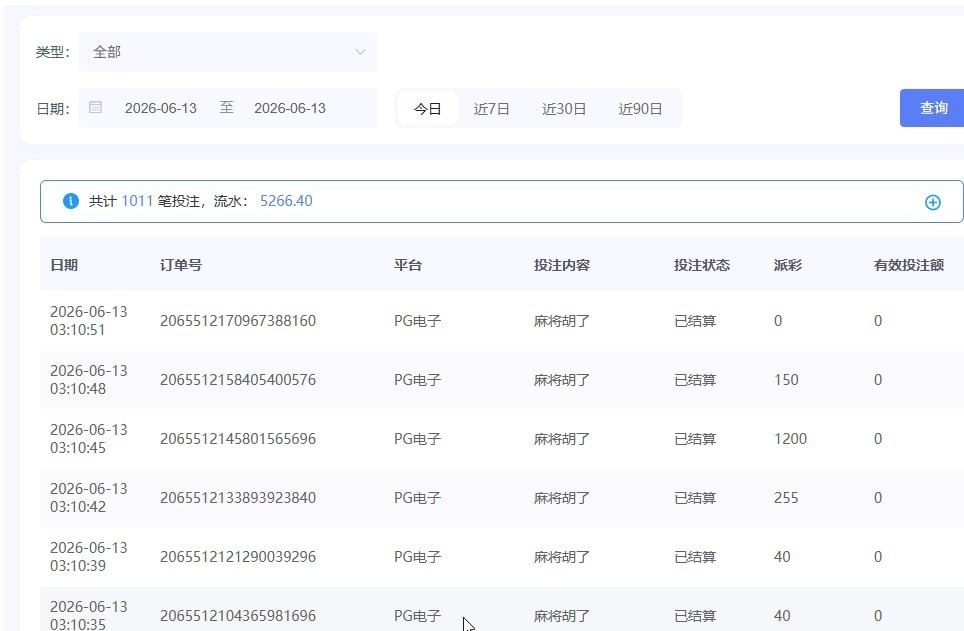The image size is (964, 631).
Task: Click order number 2065512121290039296
Action: (238, 557)
